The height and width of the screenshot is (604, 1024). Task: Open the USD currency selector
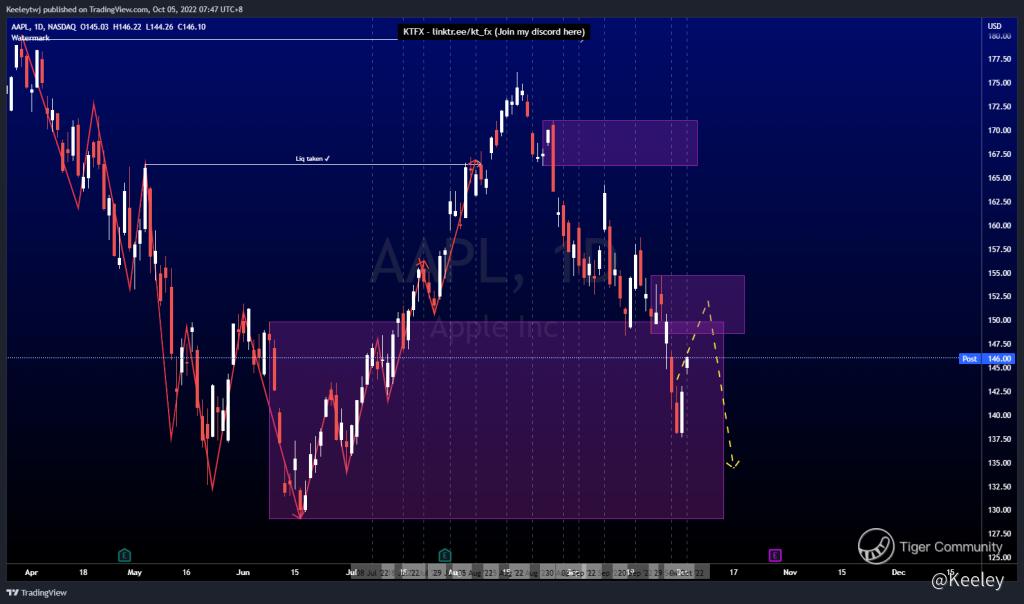994,26
